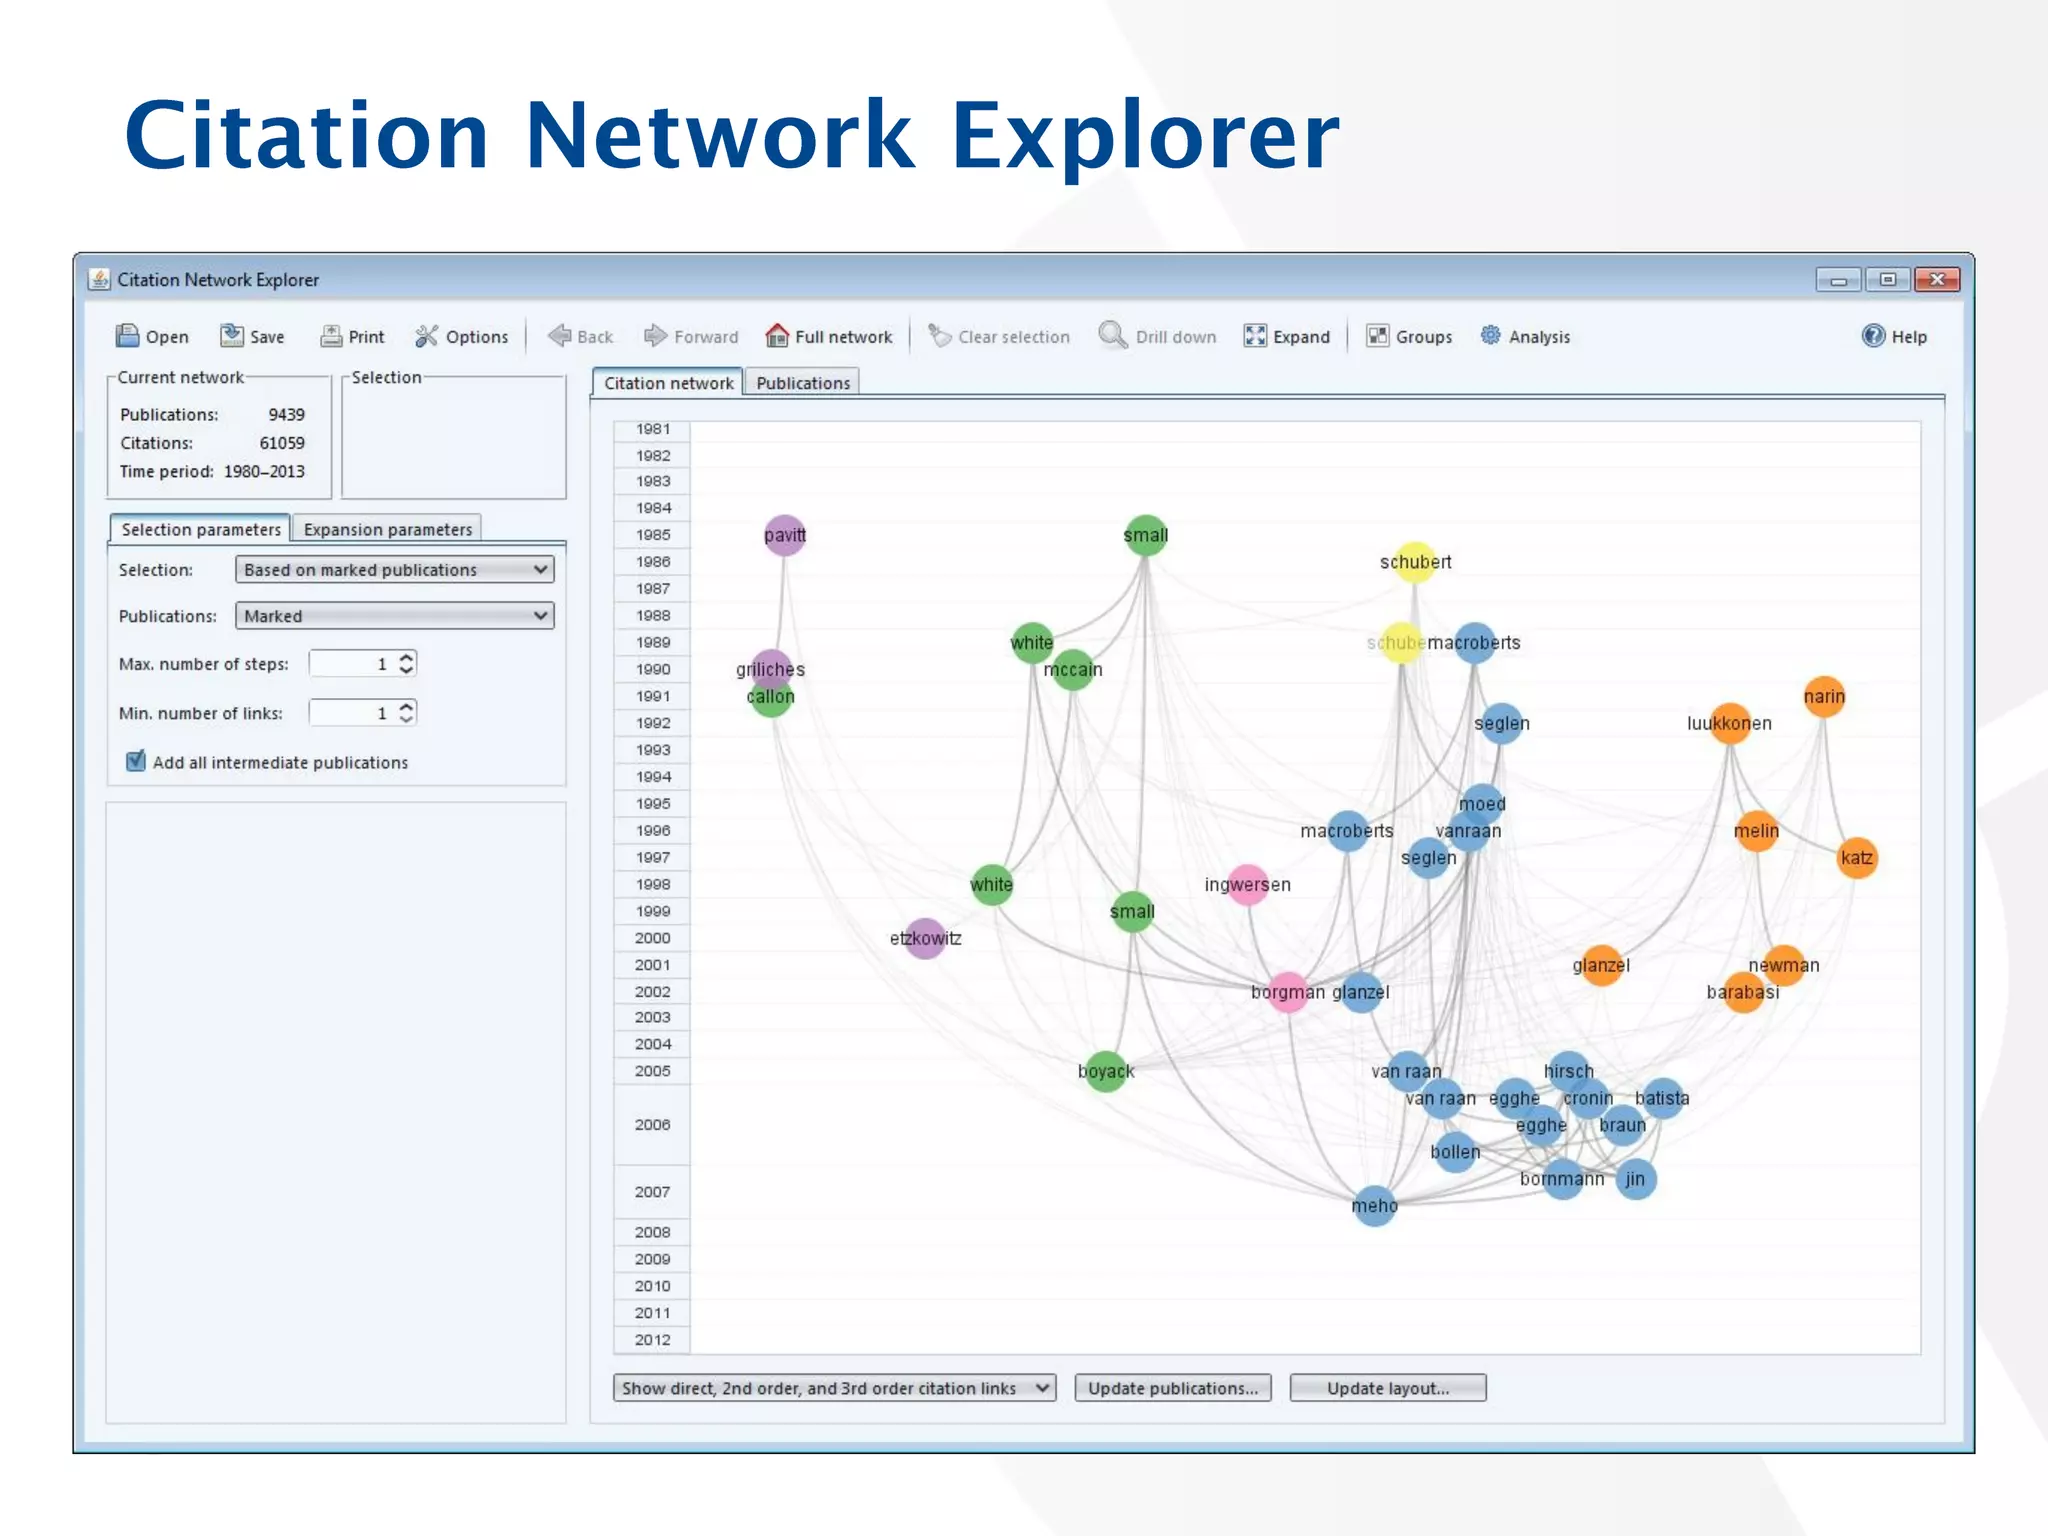The image size is (2048, 1536).
Task: Select the pavitt node
Action: tap(785, 535)
